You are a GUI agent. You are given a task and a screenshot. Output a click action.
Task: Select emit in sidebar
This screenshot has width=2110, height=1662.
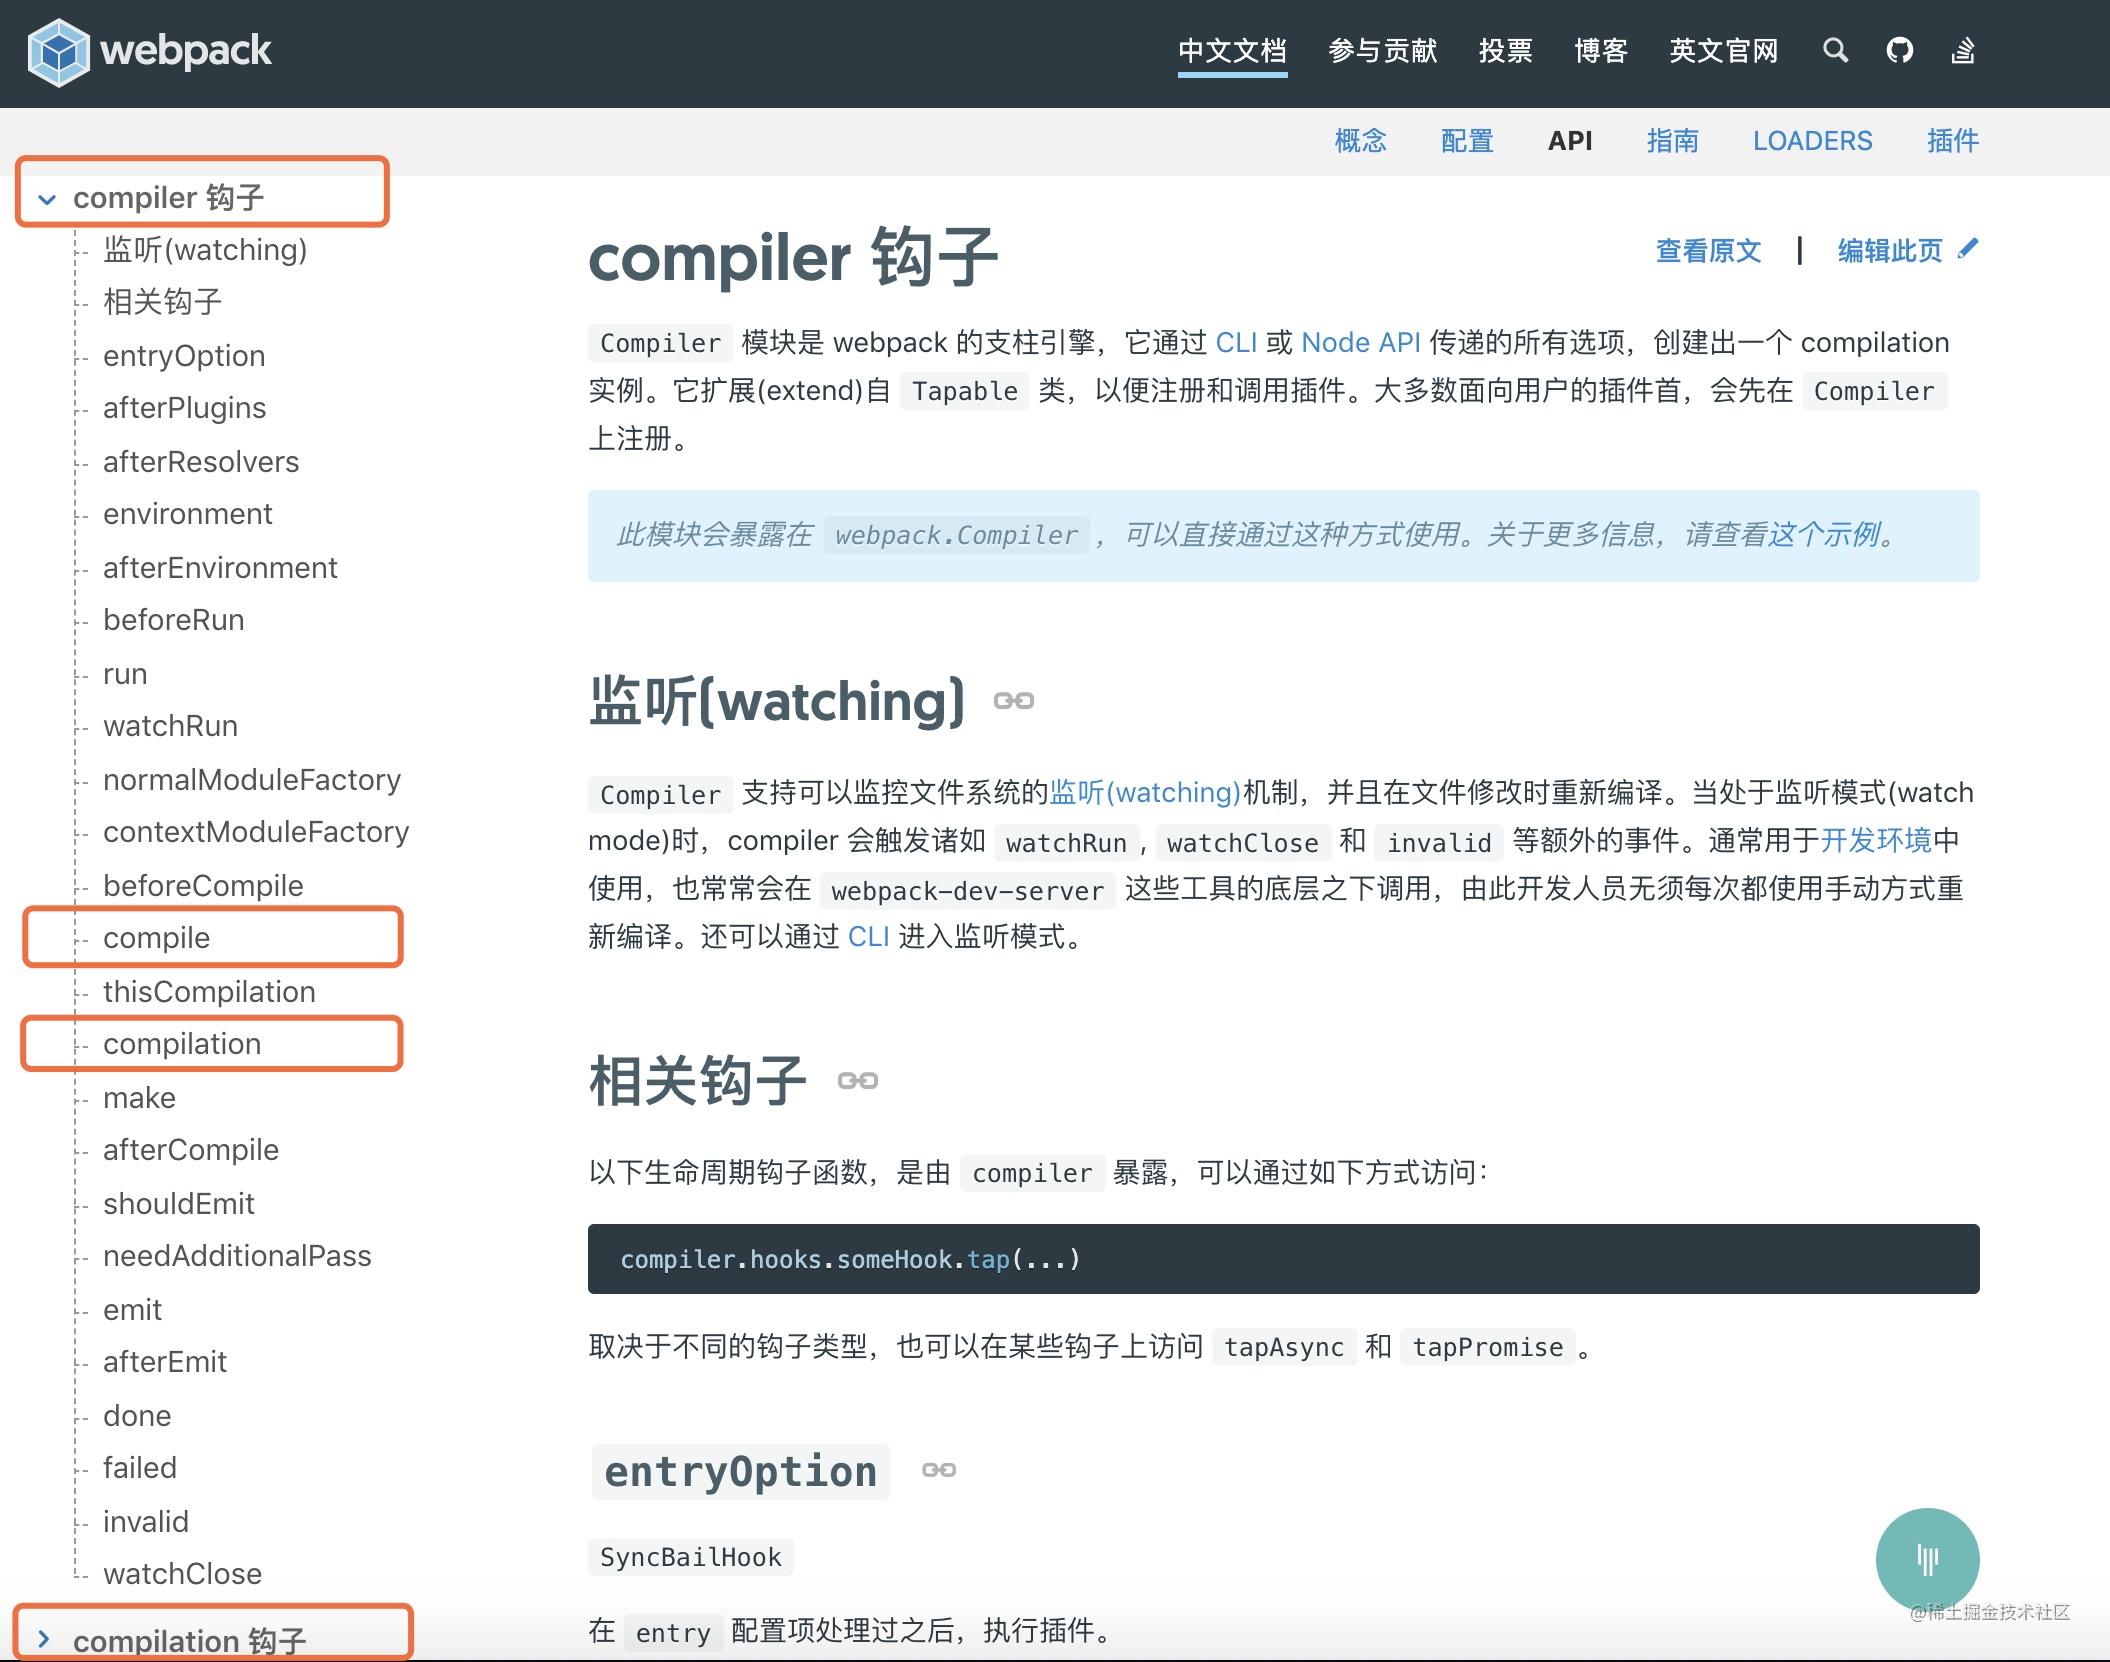[132, 1310]
